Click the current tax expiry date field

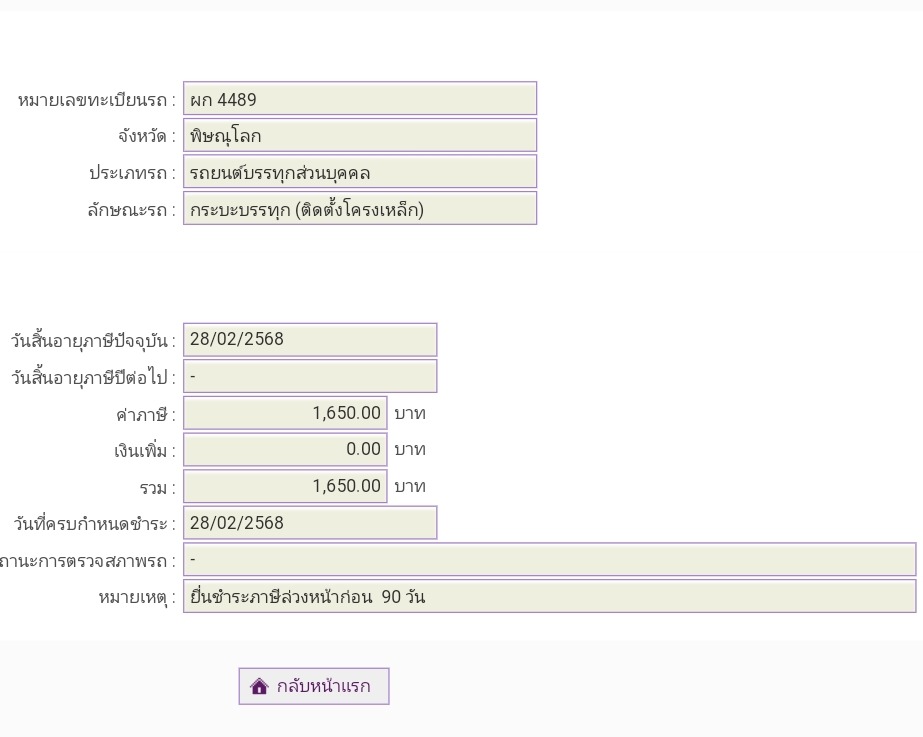[310, 340]
